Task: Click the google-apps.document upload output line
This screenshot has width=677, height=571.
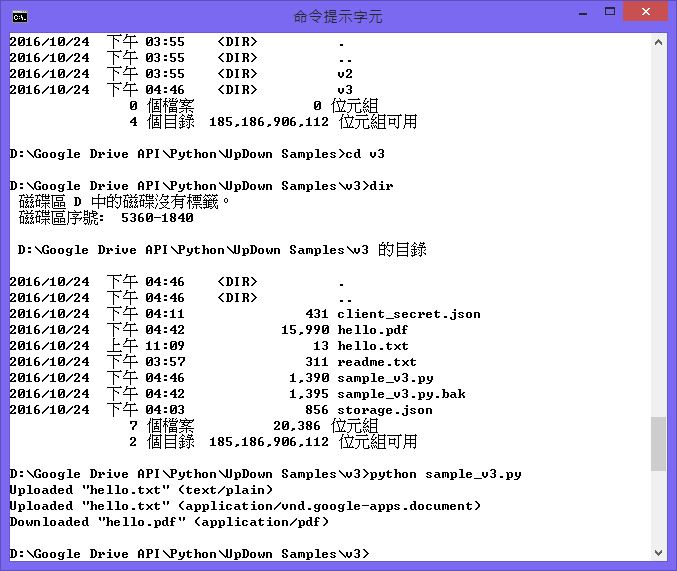Action: tap(245, 506)
